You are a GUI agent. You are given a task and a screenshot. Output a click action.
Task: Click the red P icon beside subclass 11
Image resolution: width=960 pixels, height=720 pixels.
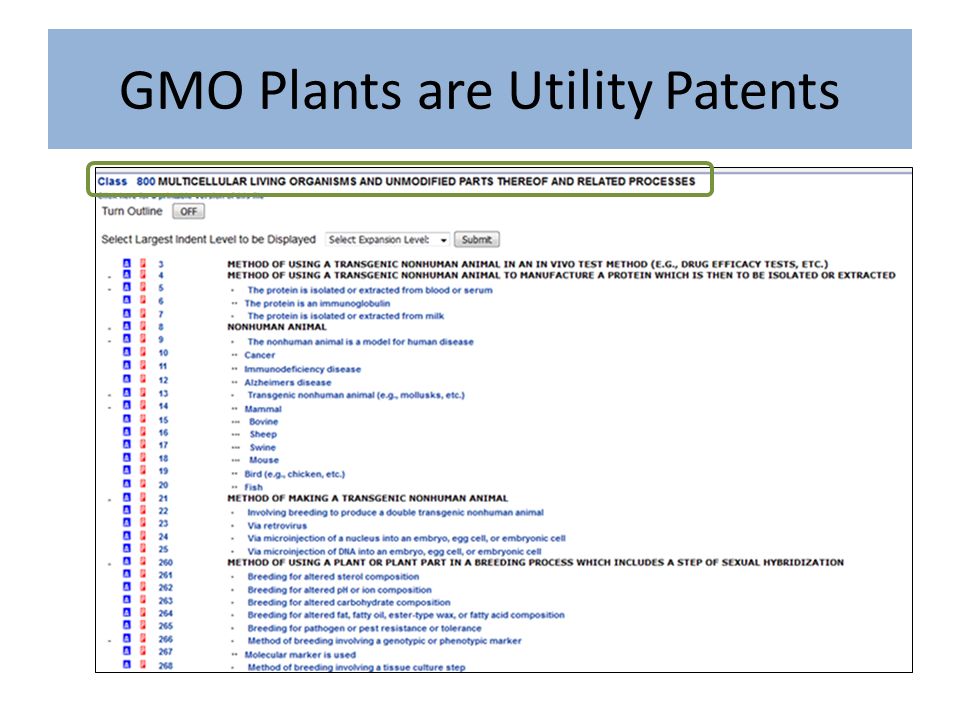point(143,366)
